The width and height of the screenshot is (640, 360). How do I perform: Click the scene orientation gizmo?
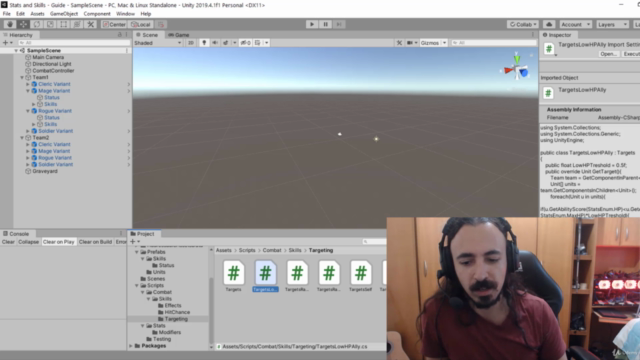pos(517,70)
